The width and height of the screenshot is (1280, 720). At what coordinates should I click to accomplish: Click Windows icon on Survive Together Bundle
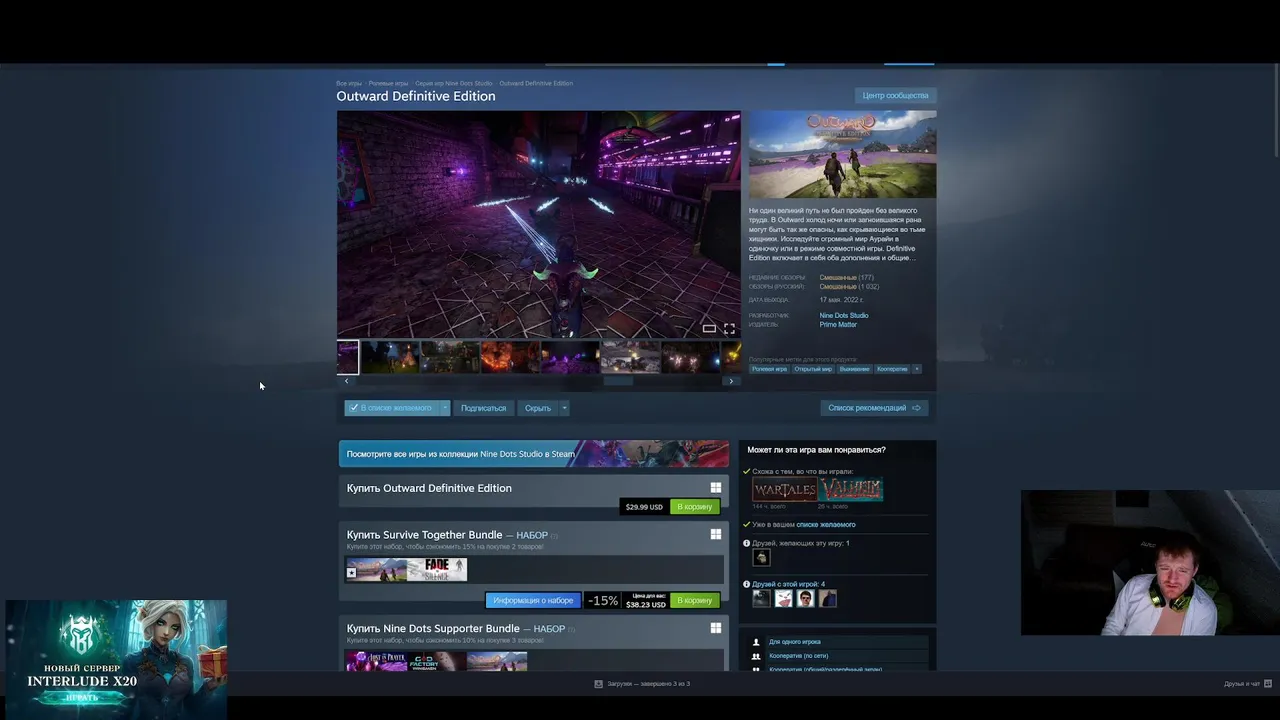pyautogui.click(x=715, y=534)
